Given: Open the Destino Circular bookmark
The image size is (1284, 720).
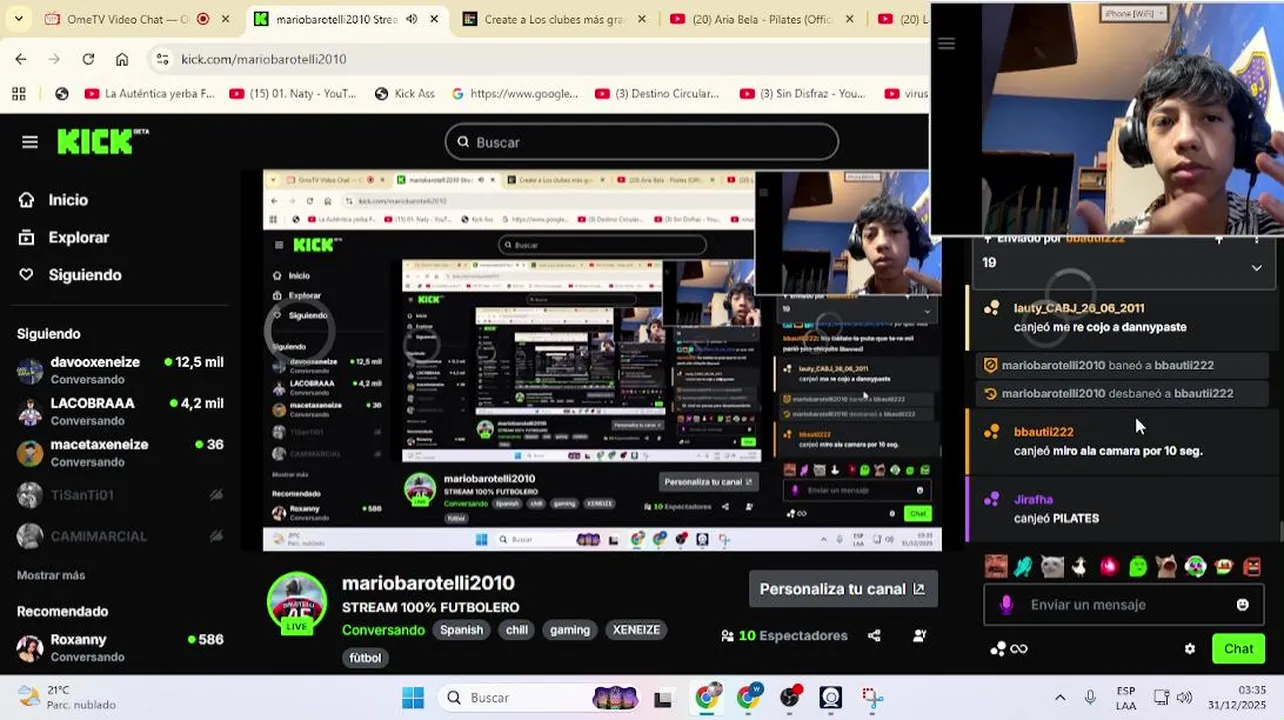Looking at the screenshot, I should click(657, 94).
